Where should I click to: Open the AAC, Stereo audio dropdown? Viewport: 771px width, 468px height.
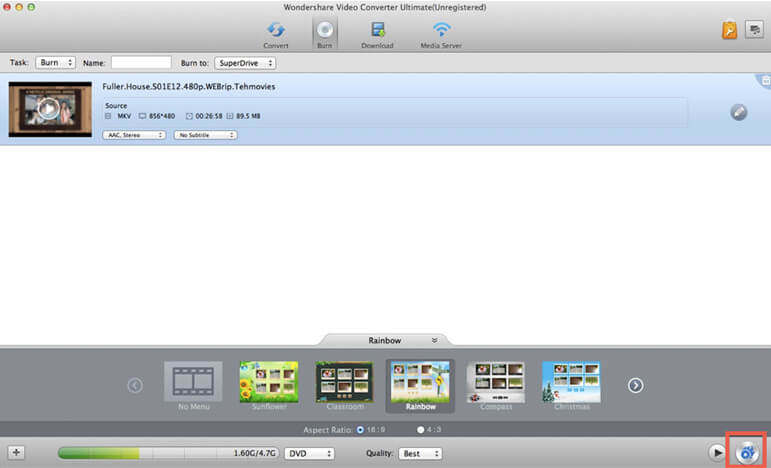click(x=134, y=135)
